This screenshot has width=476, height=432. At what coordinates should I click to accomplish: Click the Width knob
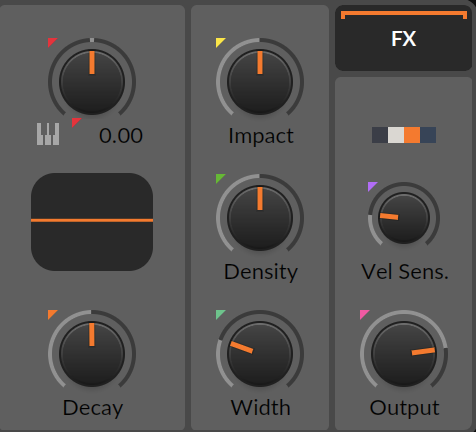[260, 354]
